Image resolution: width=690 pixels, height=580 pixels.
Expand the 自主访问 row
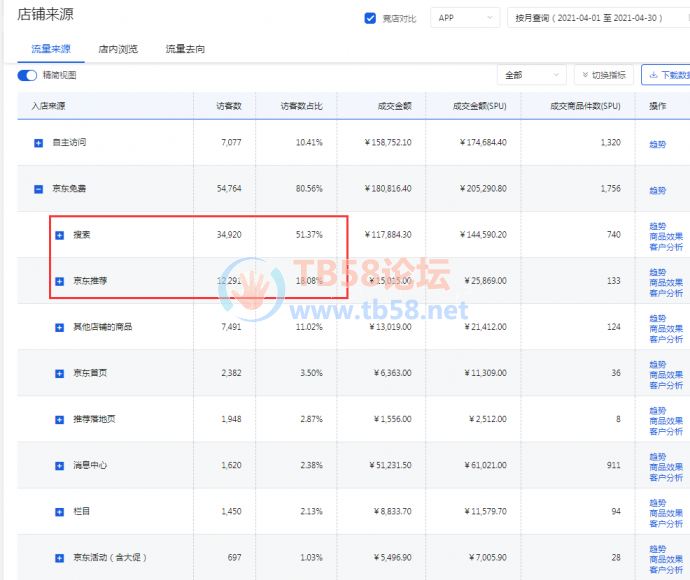pos(38,143)
